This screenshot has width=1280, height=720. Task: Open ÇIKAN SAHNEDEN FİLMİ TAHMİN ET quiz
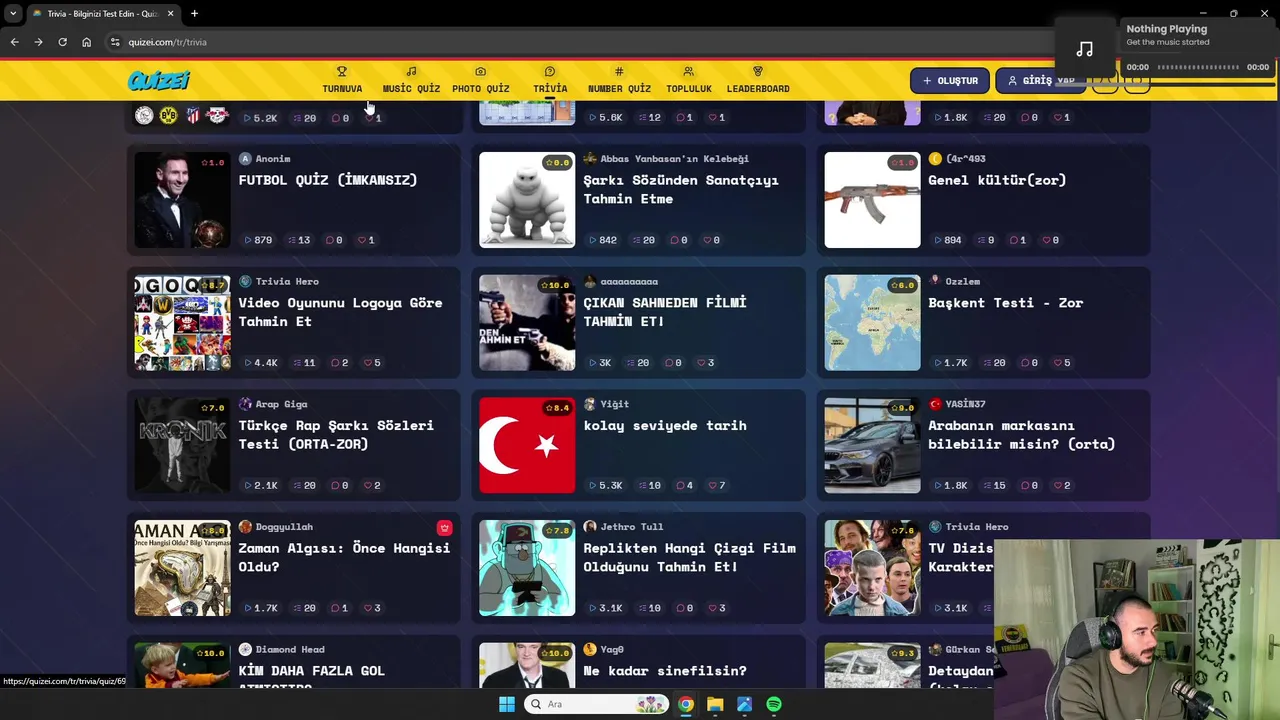(x=664, y=312)
